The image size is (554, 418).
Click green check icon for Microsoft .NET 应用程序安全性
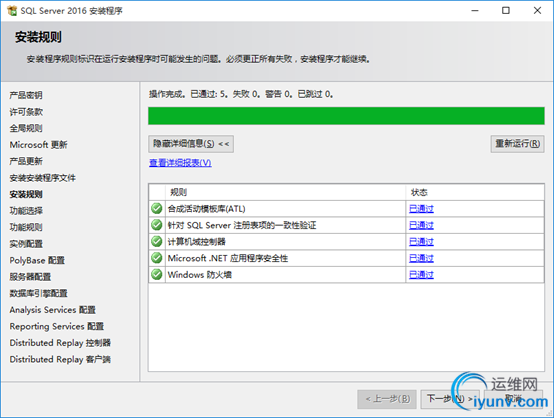(157, 258)
